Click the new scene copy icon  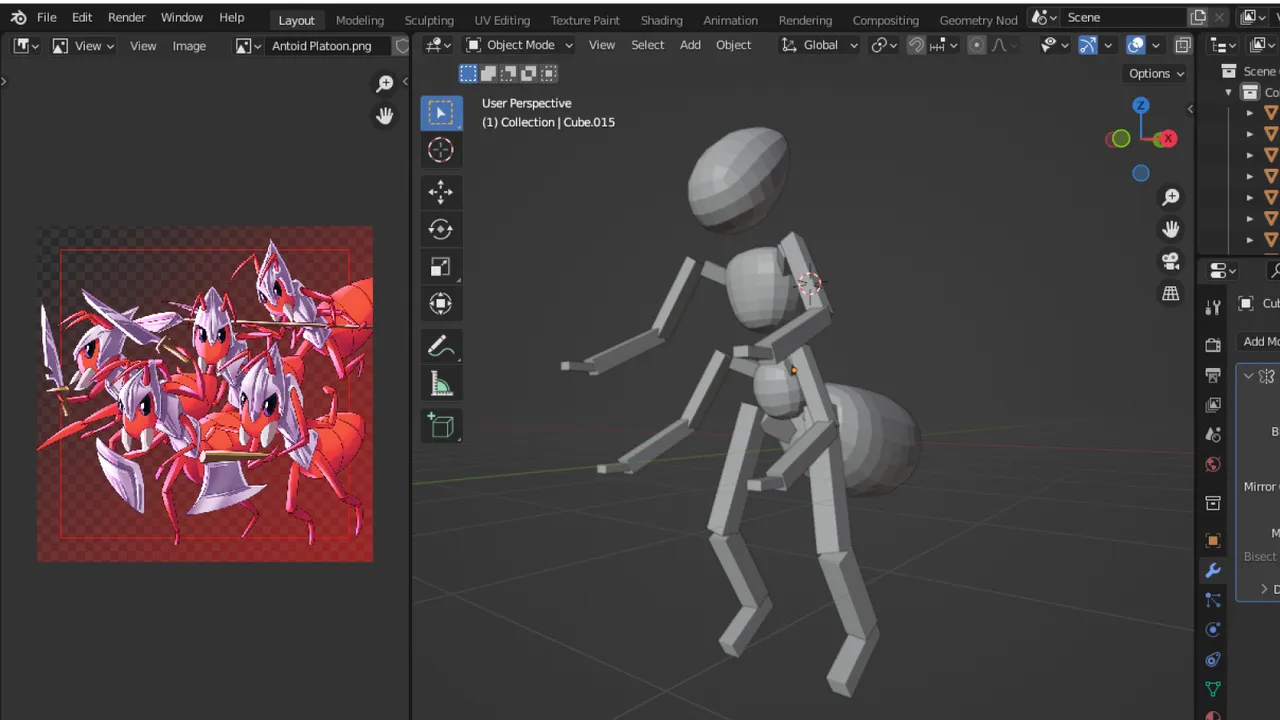1198,17
